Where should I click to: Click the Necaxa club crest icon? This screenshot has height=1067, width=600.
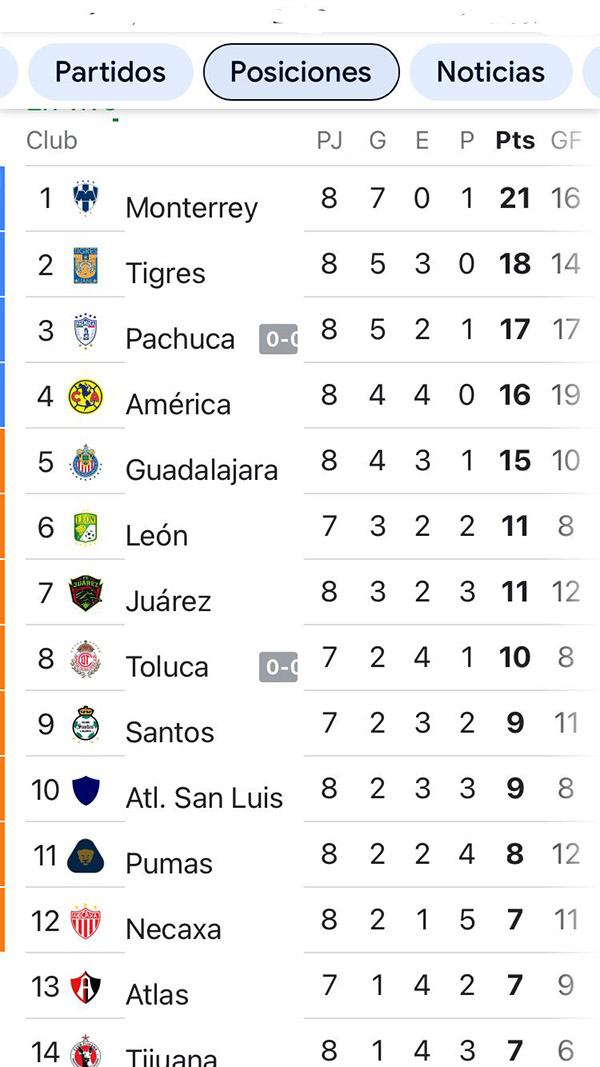point(86,922)
